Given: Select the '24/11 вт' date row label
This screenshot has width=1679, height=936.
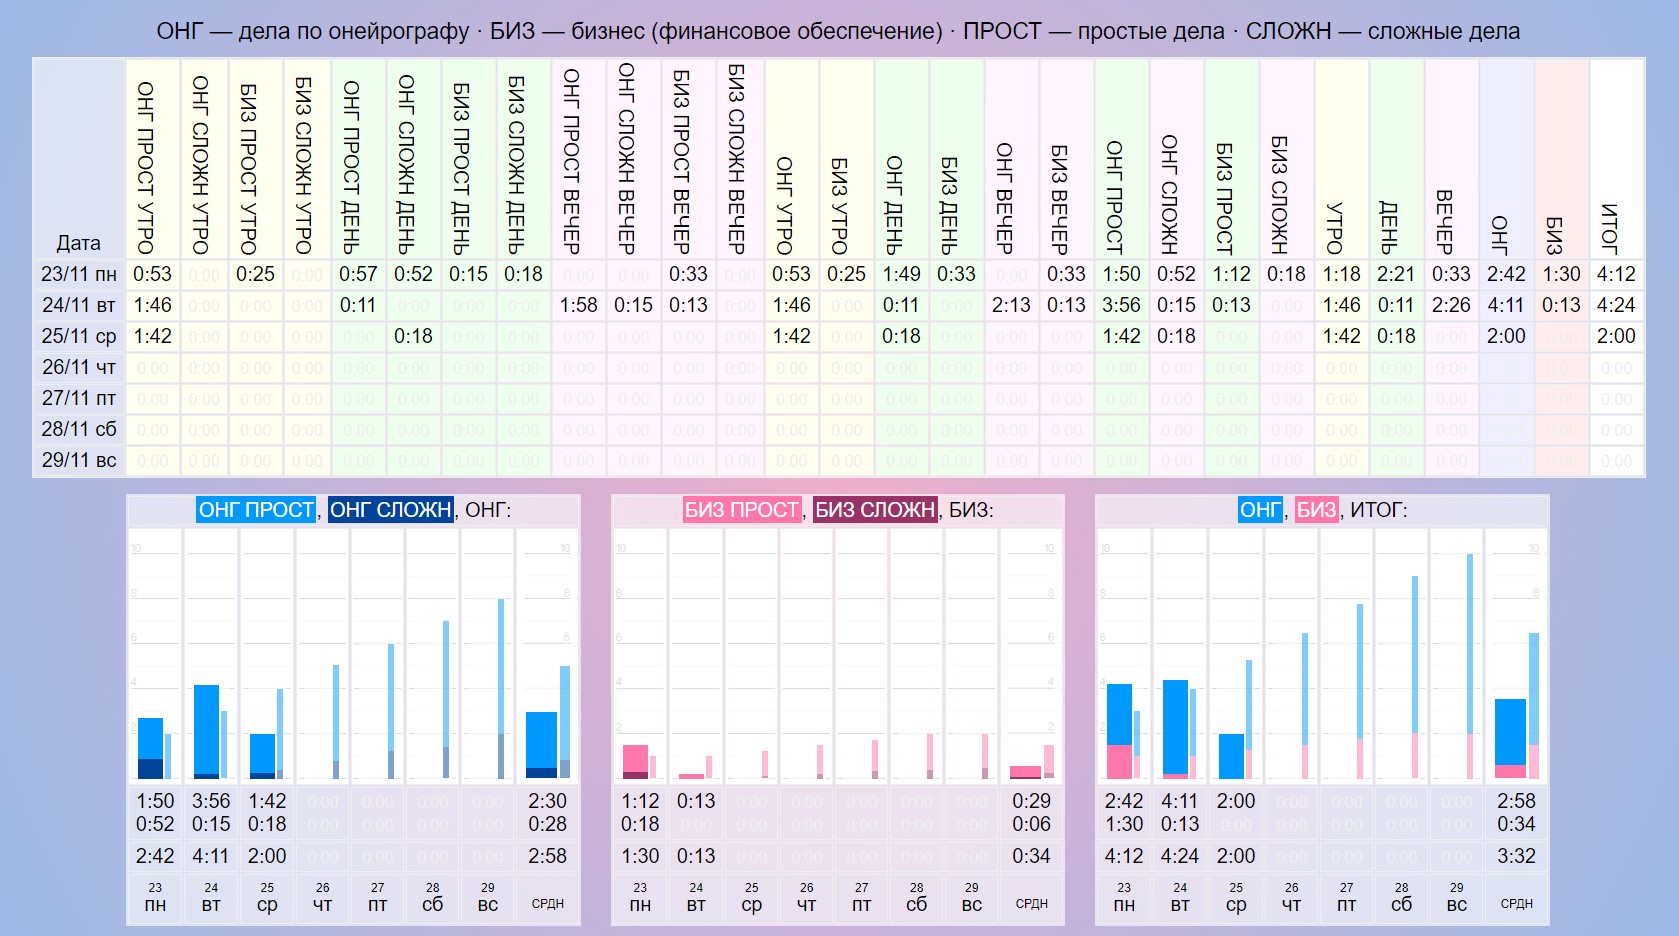Looking at the screenshot, I should 79,305.
